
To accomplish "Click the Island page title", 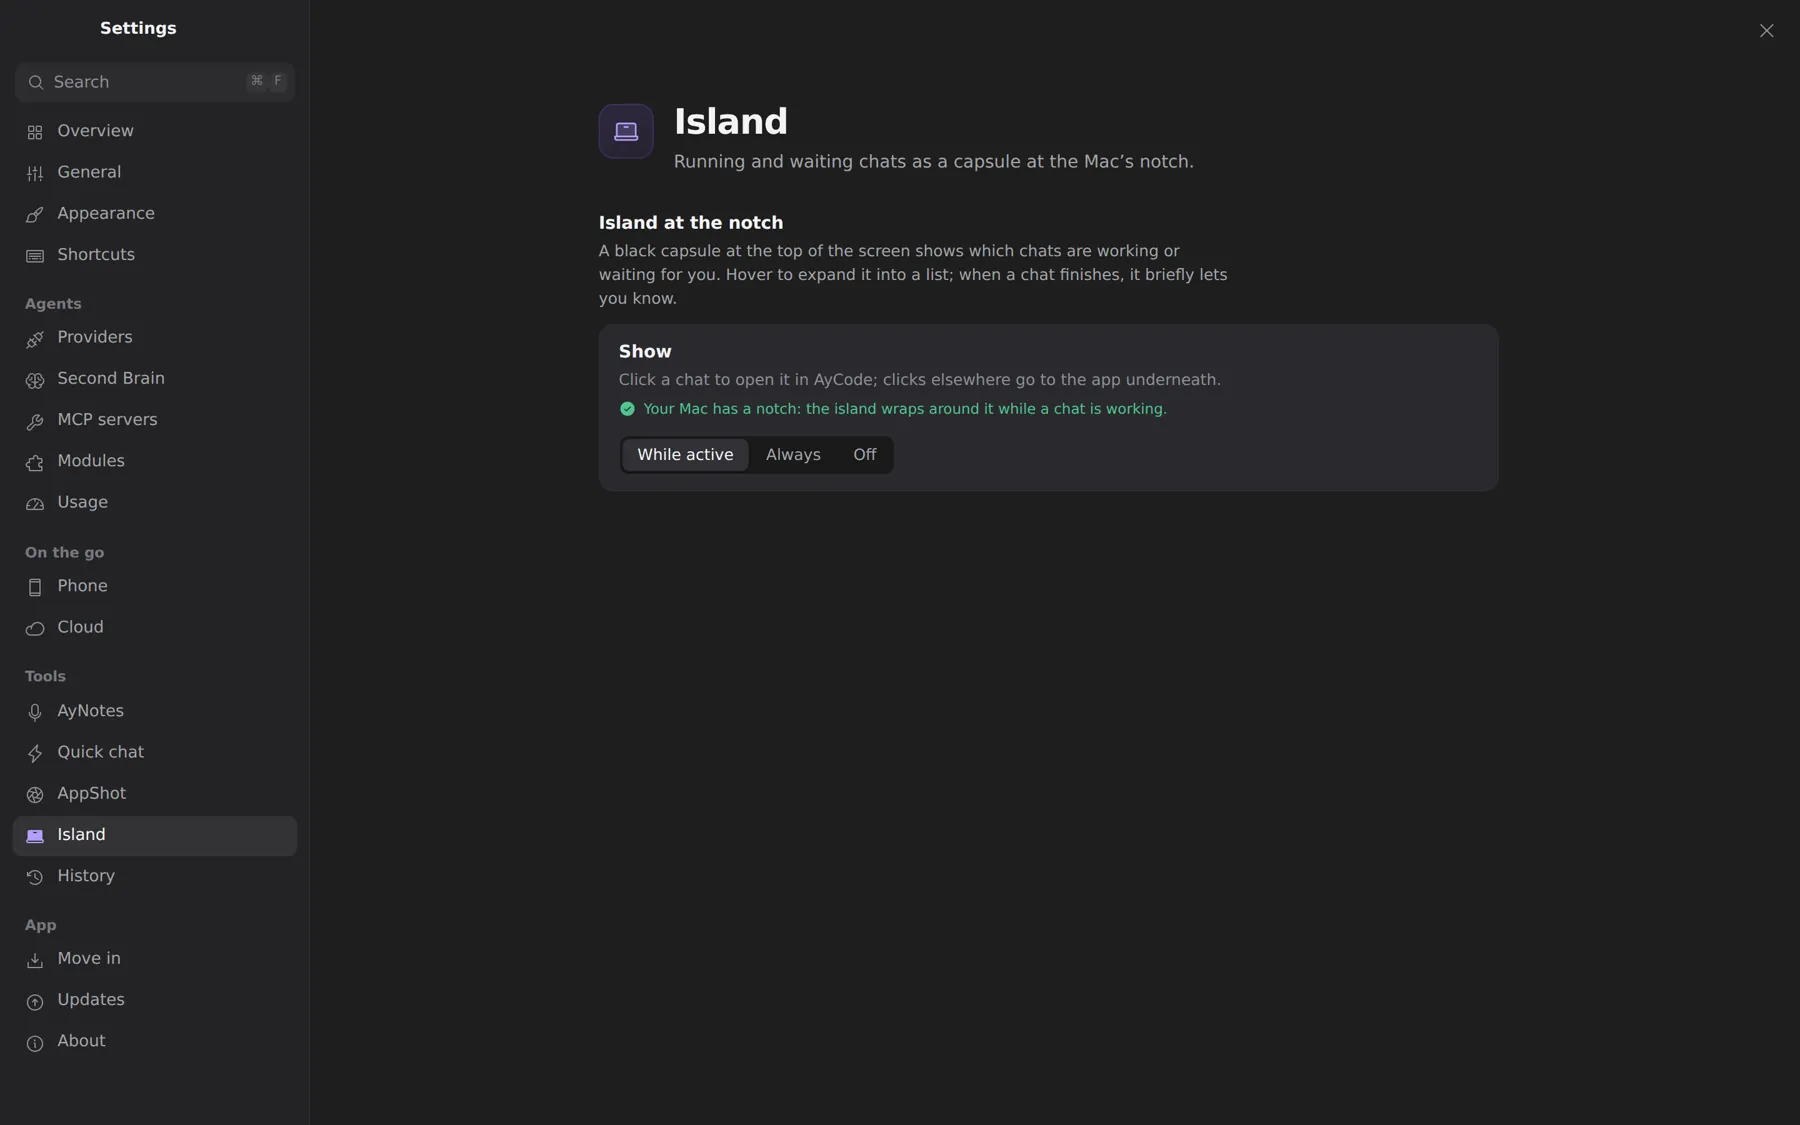I will pyautogui.click(x=731, y=122).
